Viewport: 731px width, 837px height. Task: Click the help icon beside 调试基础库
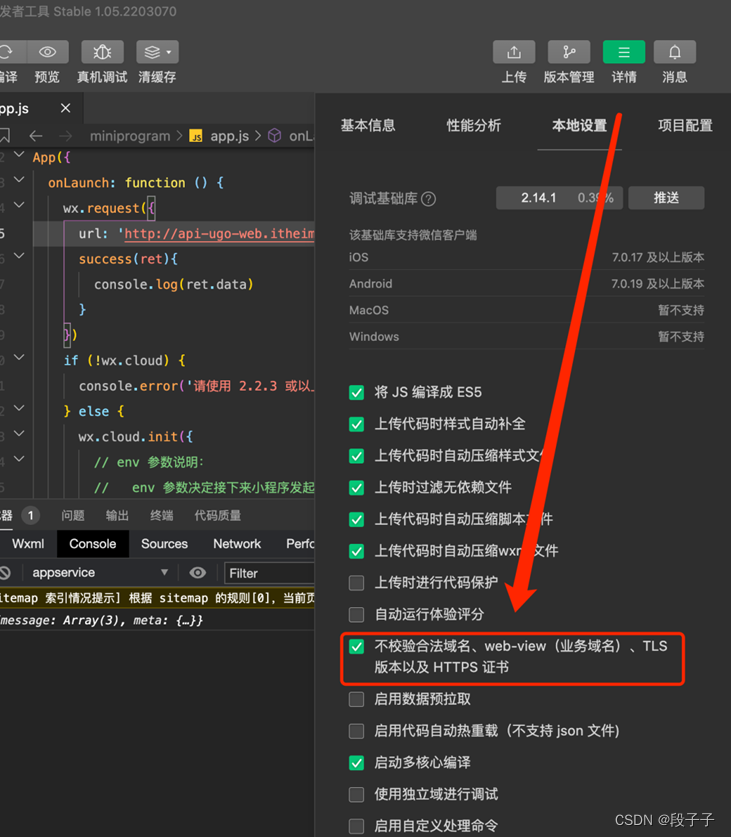coord(428,199)
